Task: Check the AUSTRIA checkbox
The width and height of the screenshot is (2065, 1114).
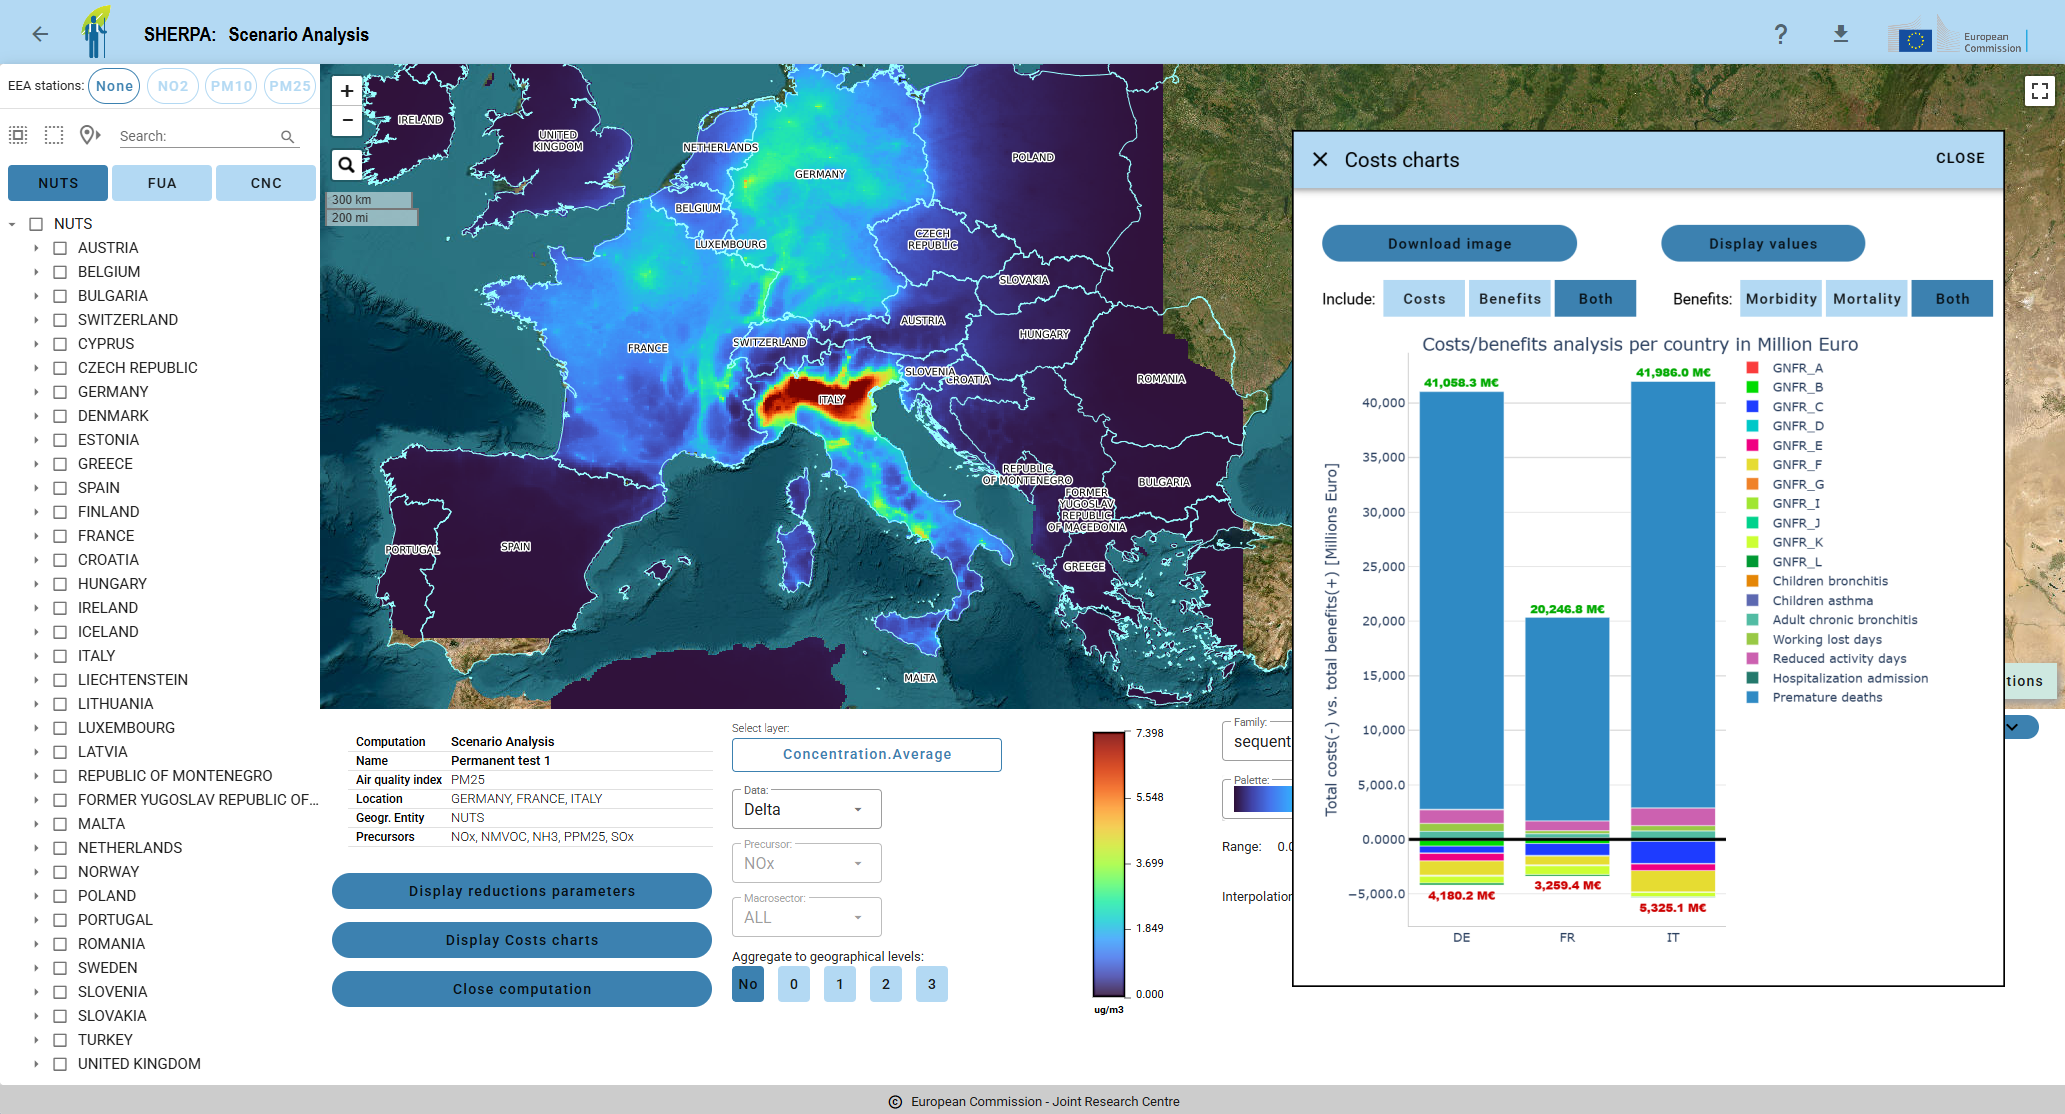Action: coord(60,248)
